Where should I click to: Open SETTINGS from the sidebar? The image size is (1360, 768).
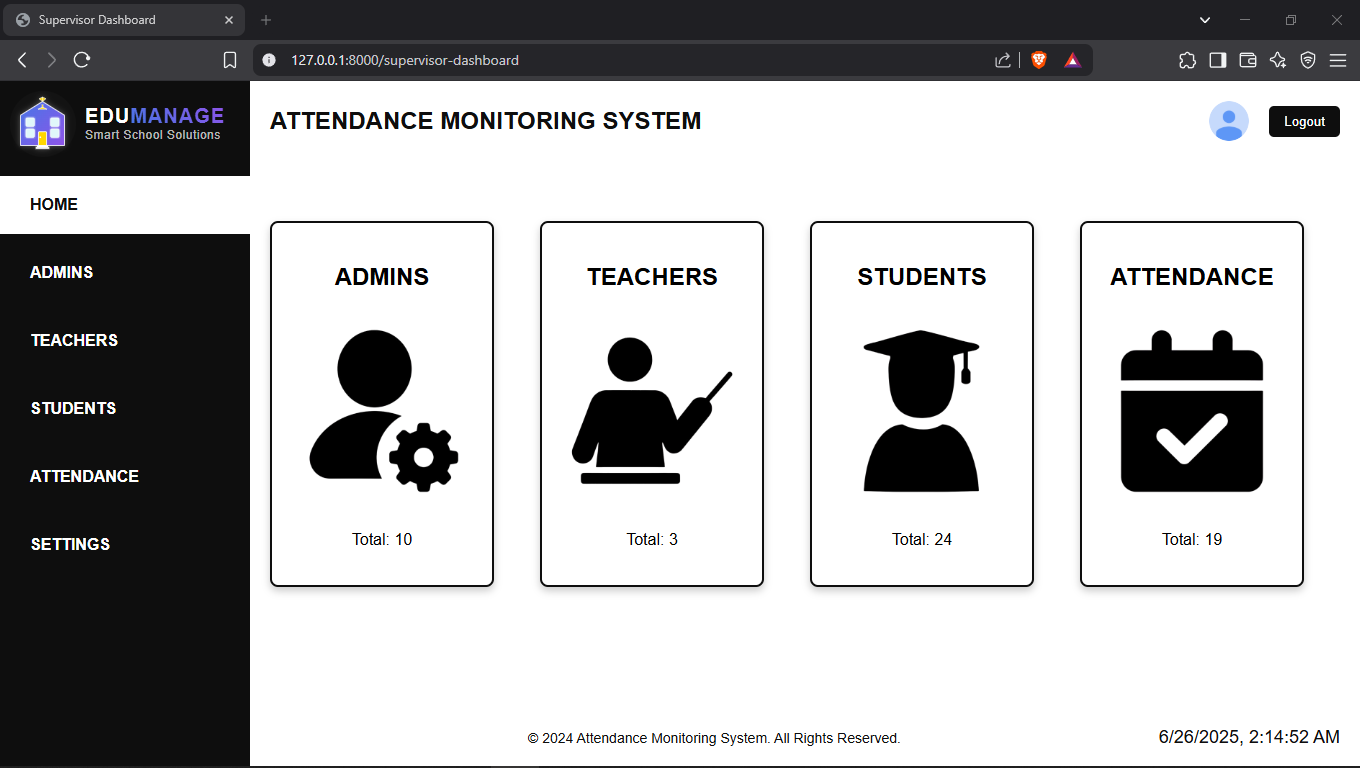[125, 544]
